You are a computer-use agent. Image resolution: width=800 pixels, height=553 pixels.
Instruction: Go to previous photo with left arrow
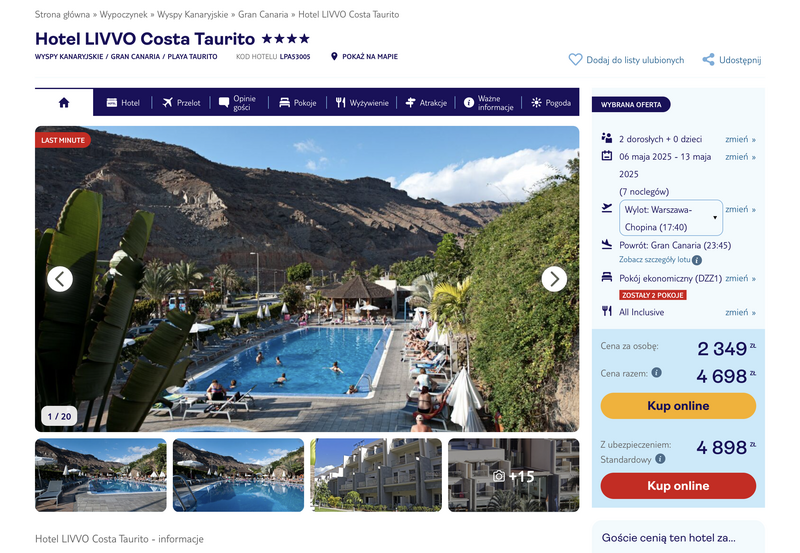60,279
